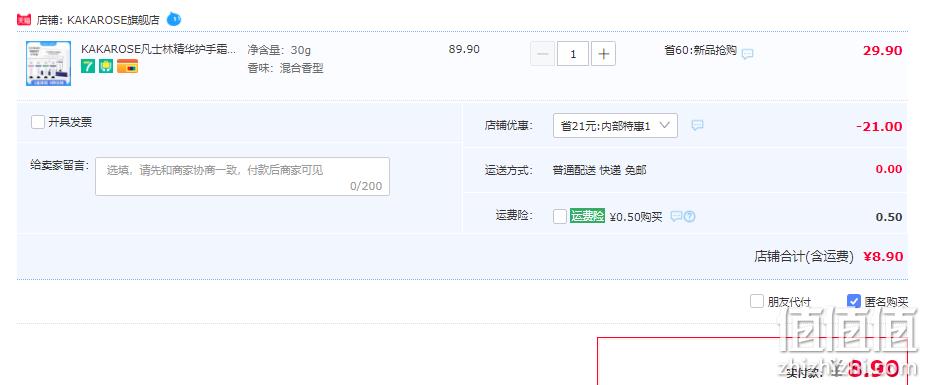The image size is (927, 385).
Task: Click the store subtotal ¥8.90
Action: click(883, 256)
